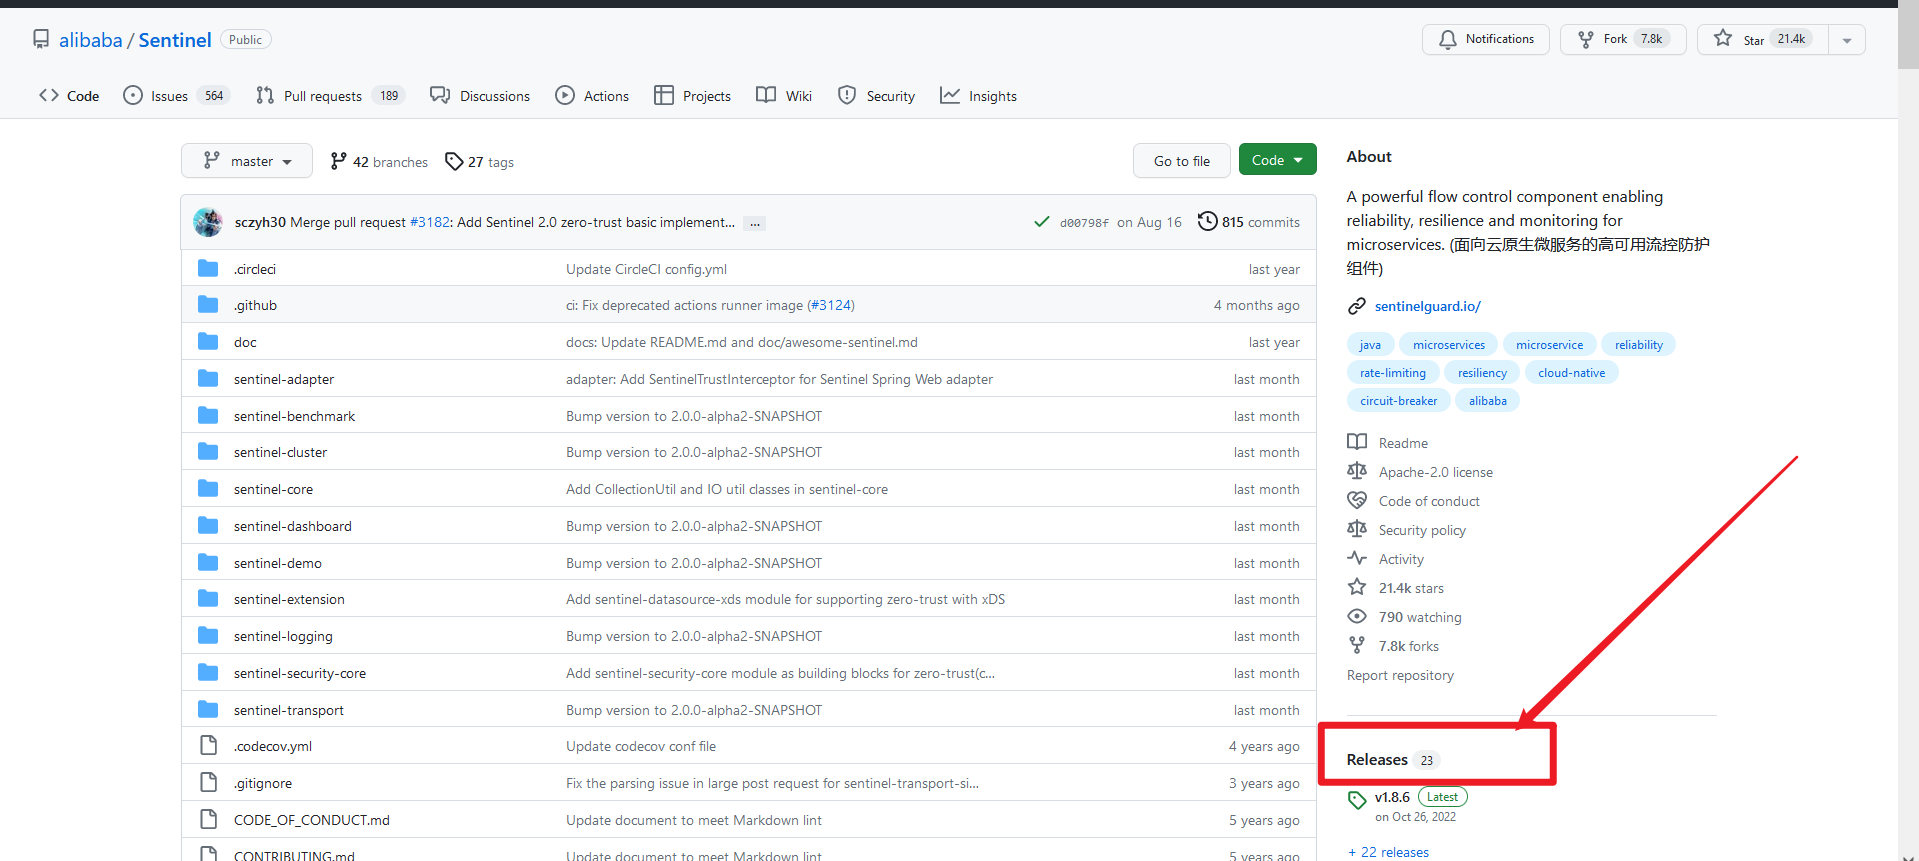Open the sentinel-cluster folder
The width and height of the screenshot is (1919, 861).
tap(280, 452)
